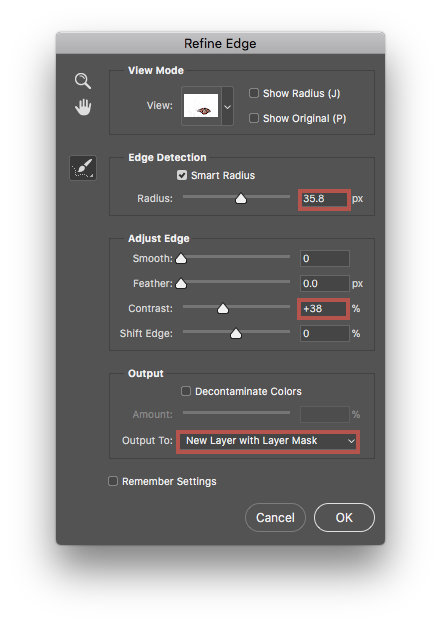Confirm with the OK button
This screenshot has width=441, height=625.
[344, 517]
